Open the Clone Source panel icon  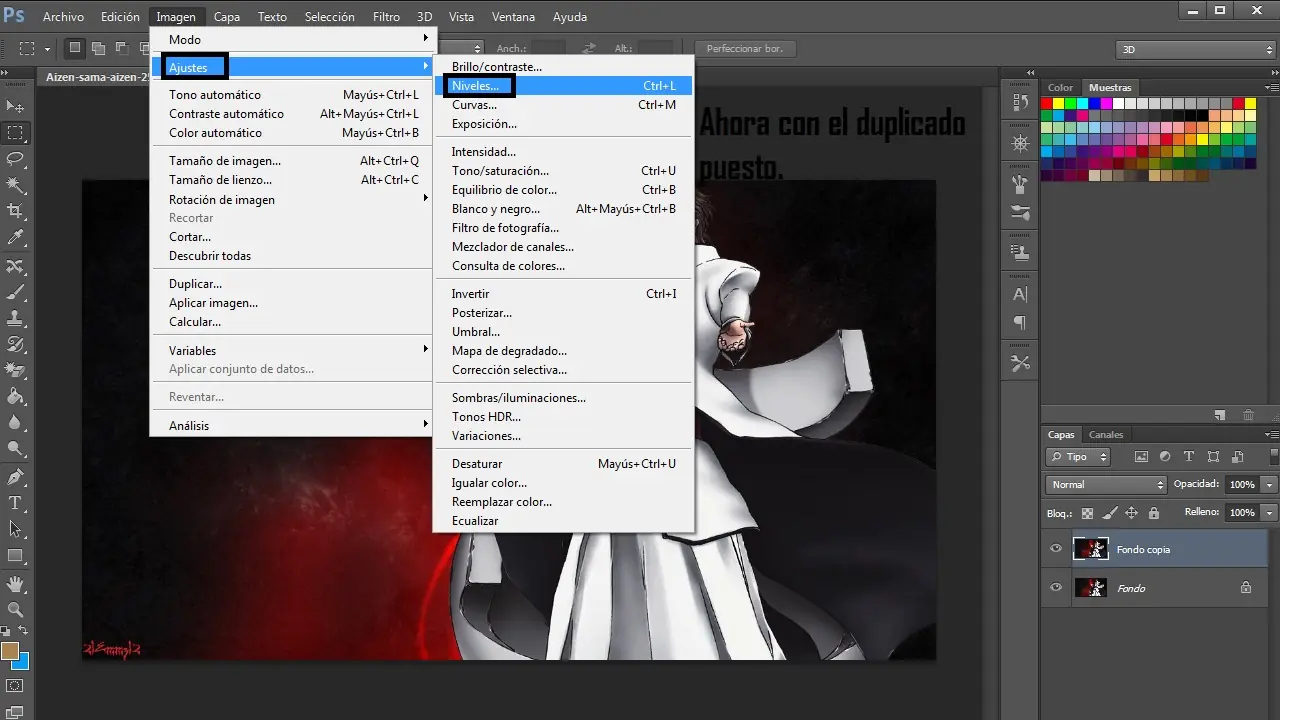(1020, 252)
